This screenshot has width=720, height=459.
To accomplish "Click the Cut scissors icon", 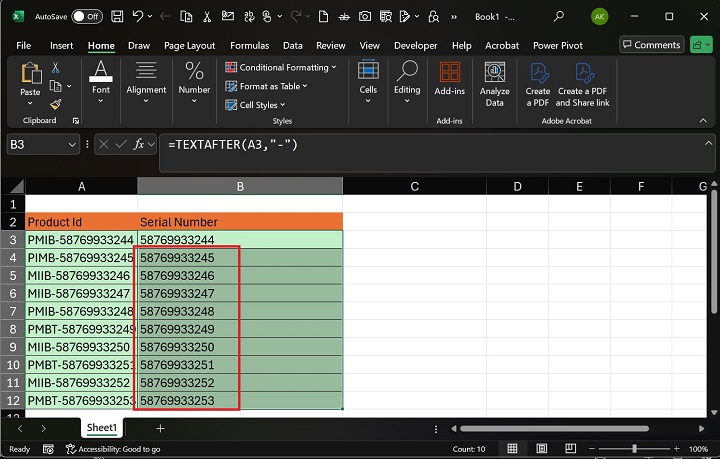I will (56, 67).
